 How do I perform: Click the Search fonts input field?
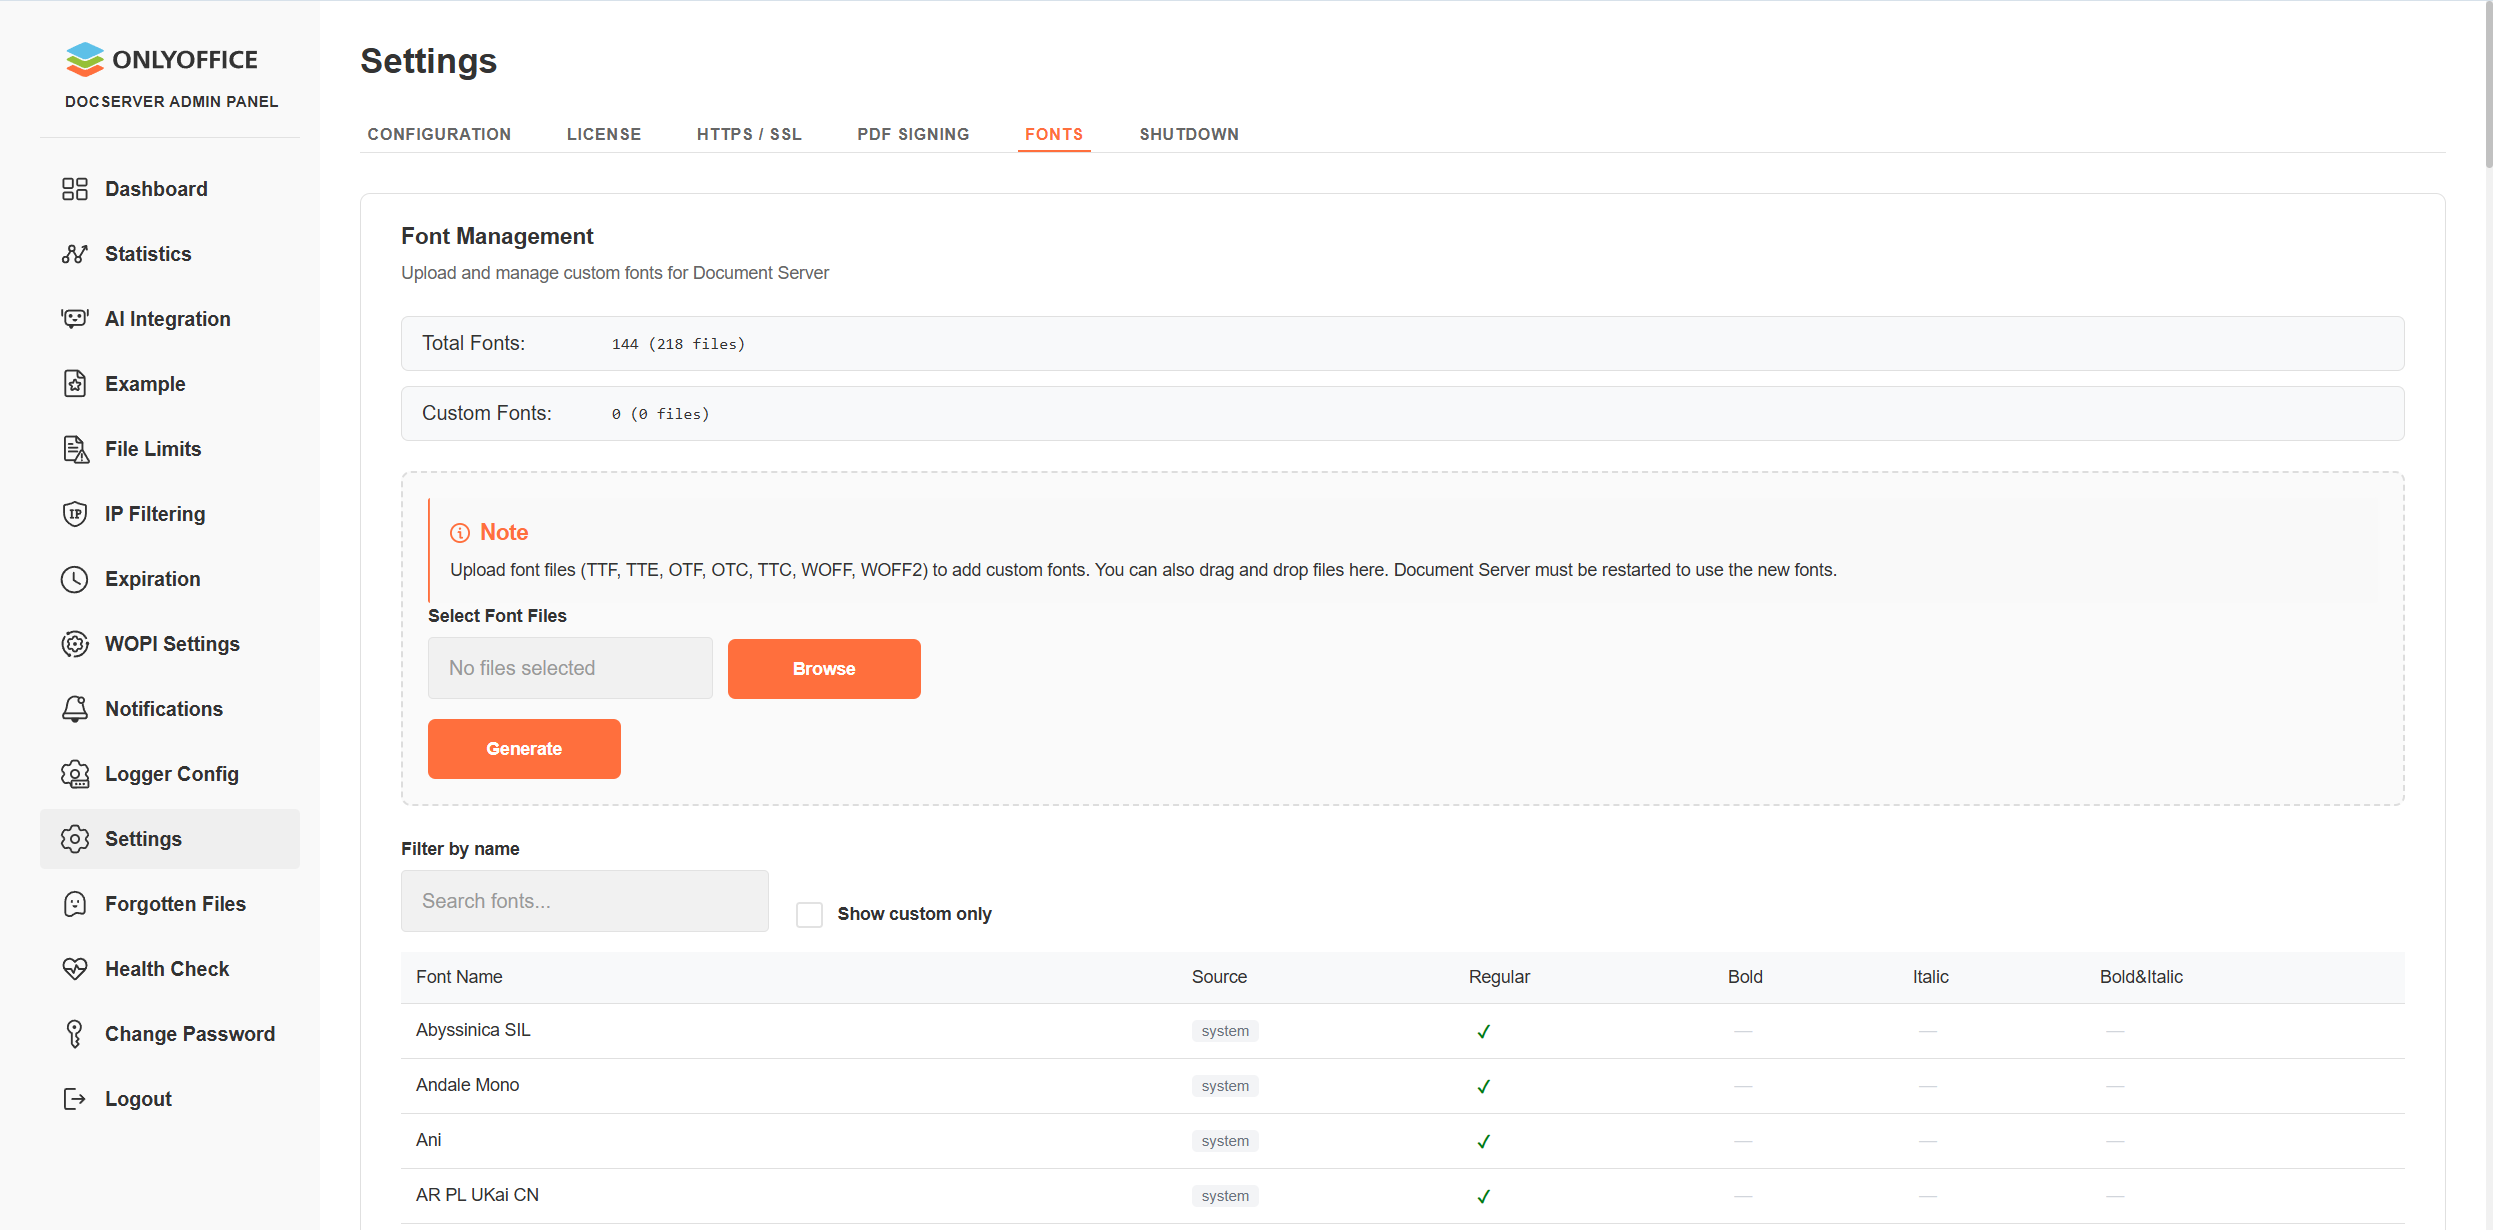pos(585,900)
